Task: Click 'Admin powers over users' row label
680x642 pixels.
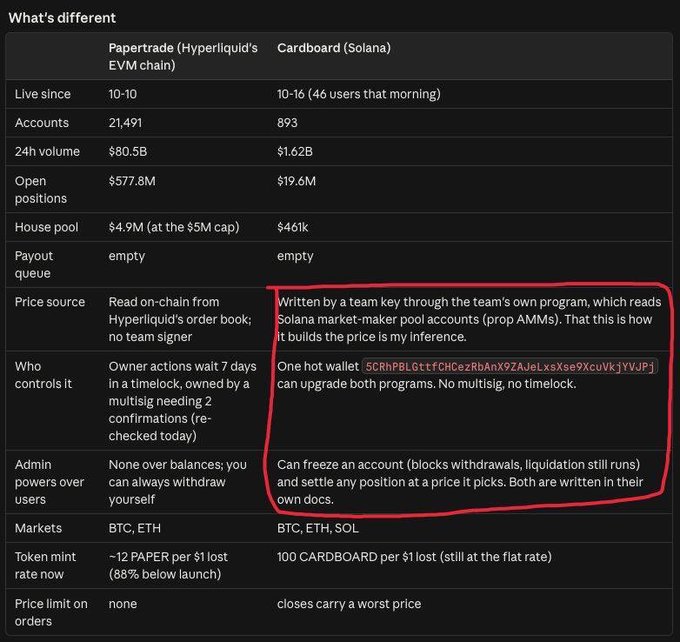Action: [49, 482]
